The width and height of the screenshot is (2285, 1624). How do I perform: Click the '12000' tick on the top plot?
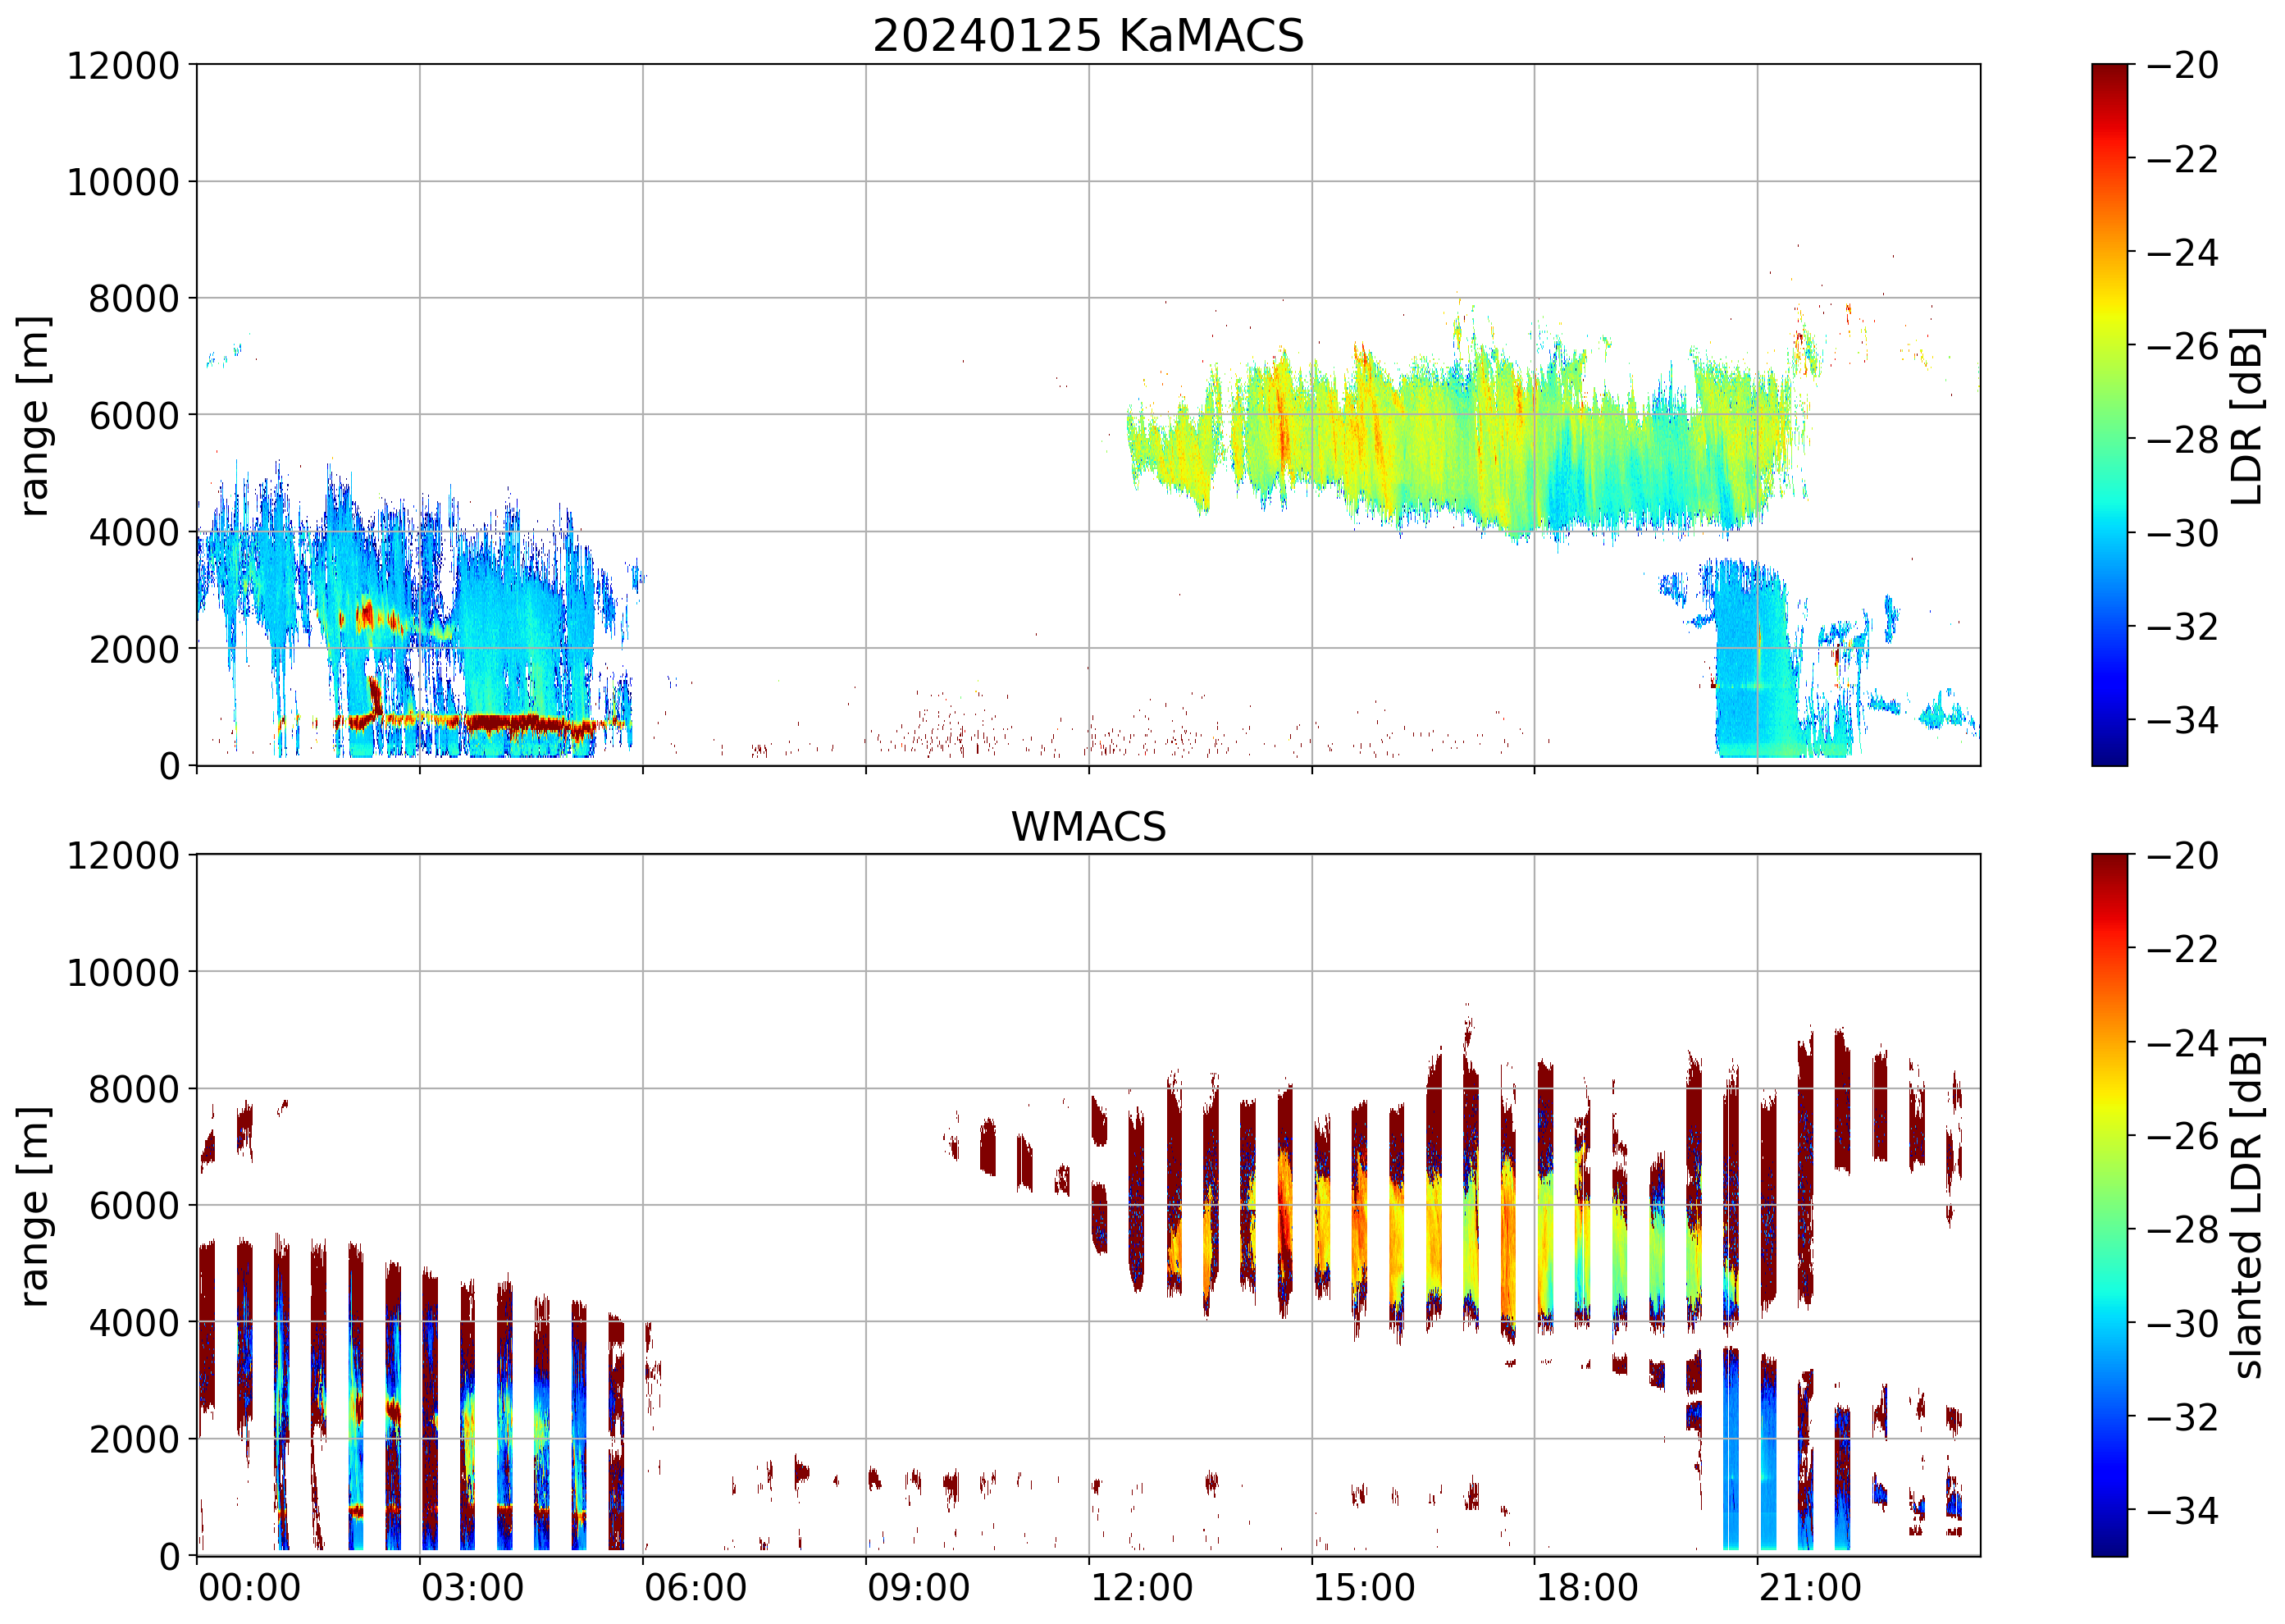(x=123, y=66)
